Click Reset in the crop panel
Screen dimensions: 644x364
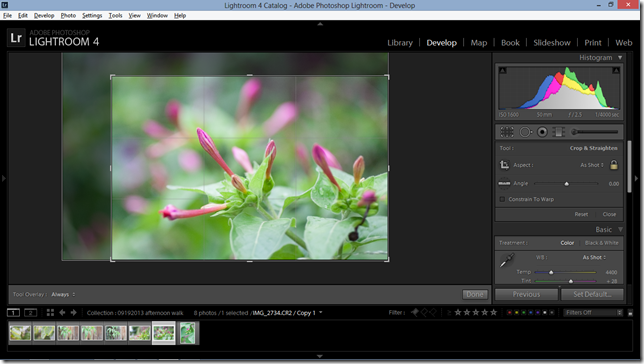pyautogui.click(x=581, y=214)
